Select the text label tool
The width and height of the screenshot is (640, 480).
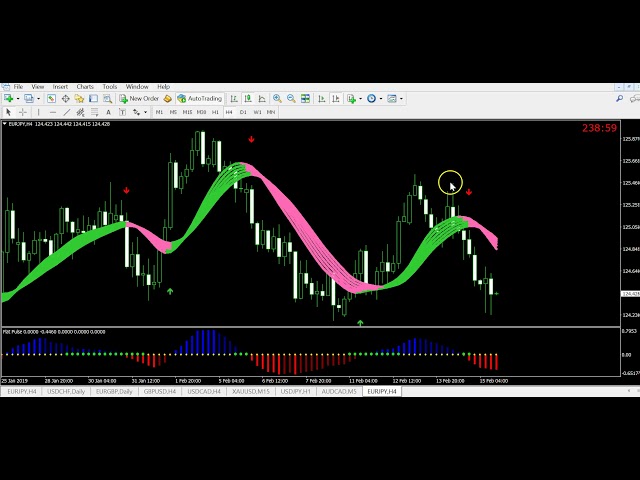tap(108, 112)
